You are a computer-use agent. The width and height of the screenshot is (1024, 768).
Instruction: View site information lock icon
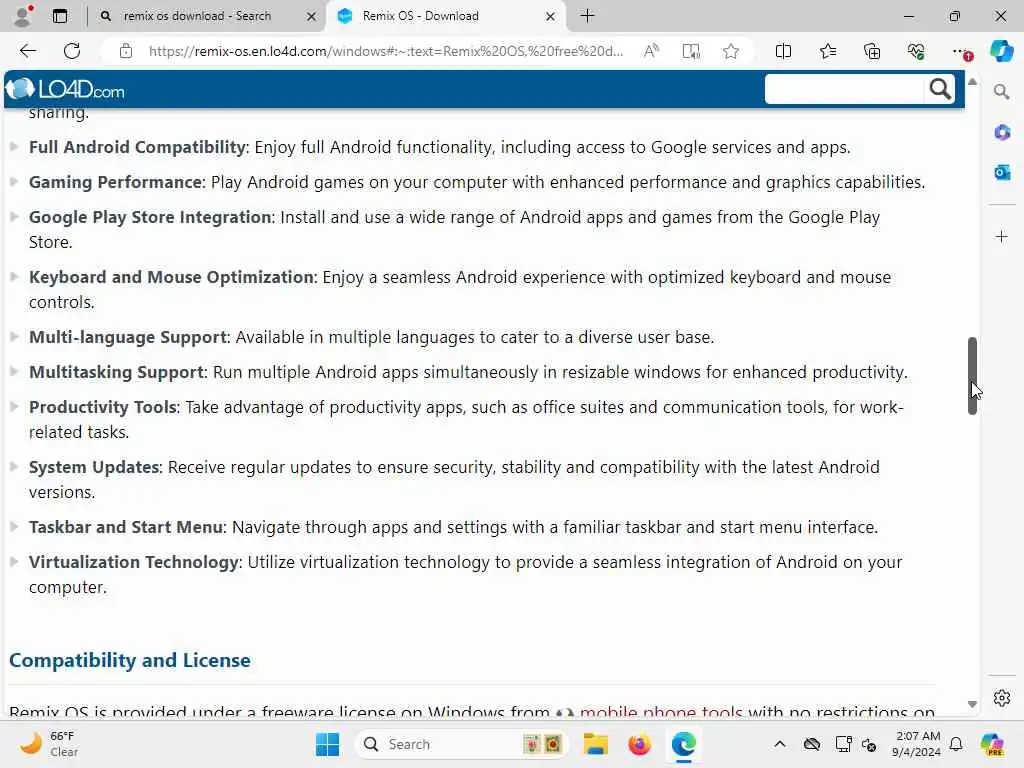pos(126,51)
